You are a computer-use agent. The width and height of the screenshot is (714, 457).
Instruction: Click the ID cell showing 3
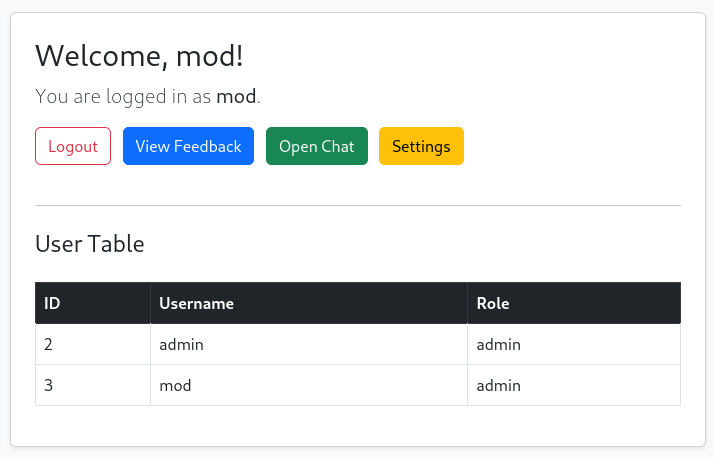pyautogui.click(x=93, y=385)
